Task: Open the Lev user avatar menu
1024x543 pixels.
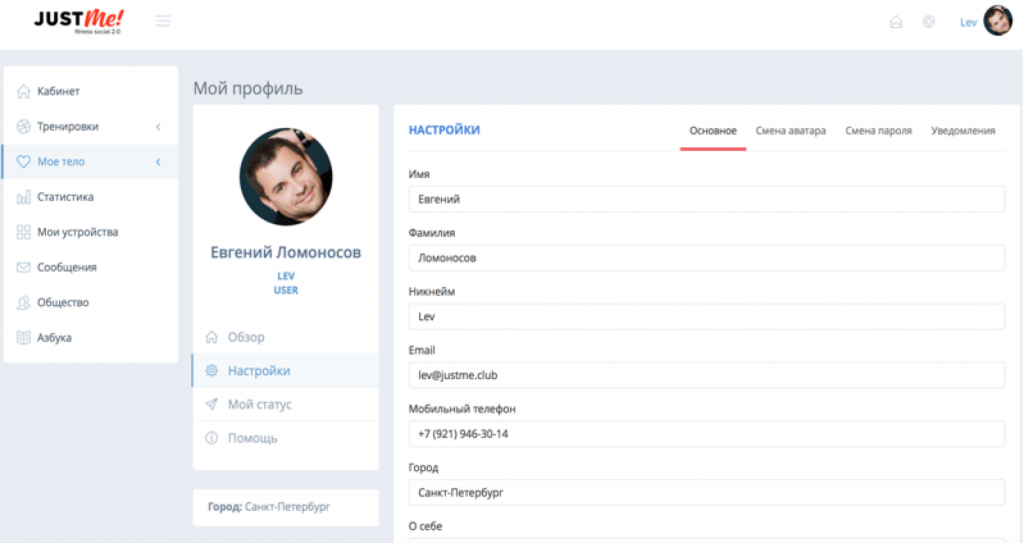Action: (998, 21)
